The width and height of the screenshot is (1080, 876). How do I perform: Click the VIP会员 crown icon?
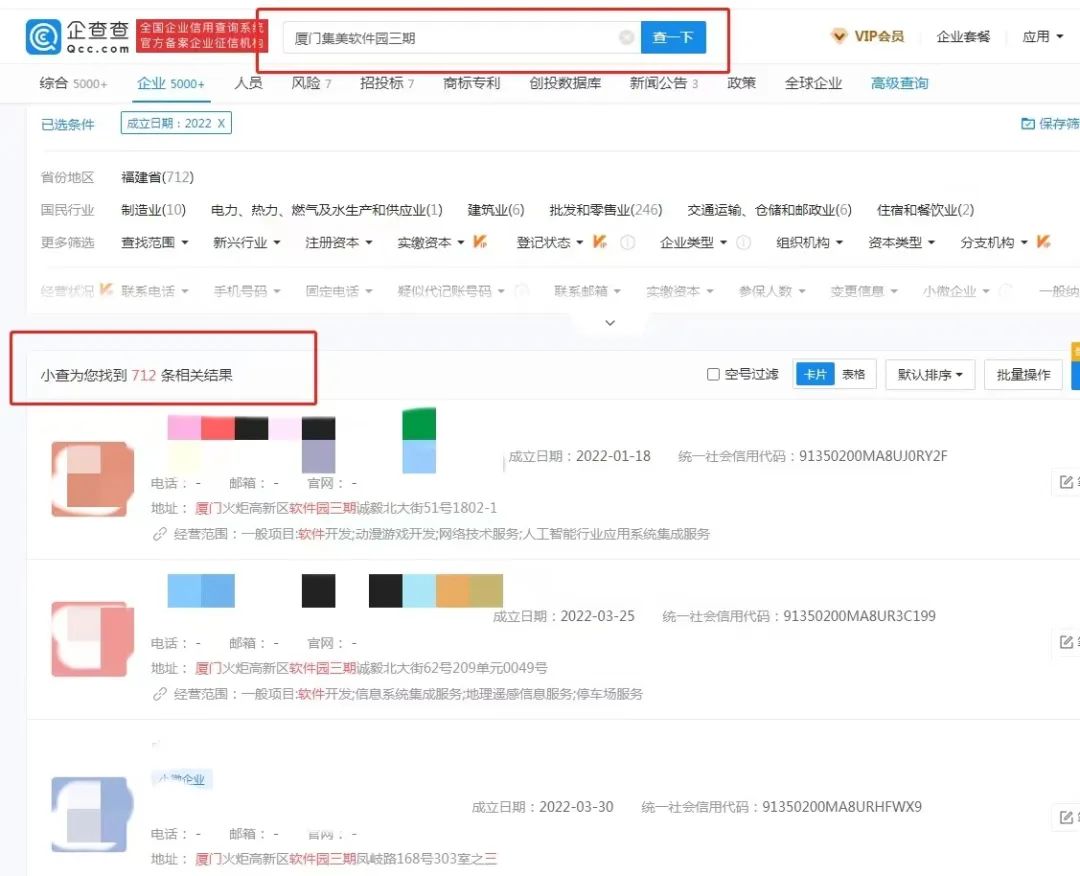(x=838, y=36)
